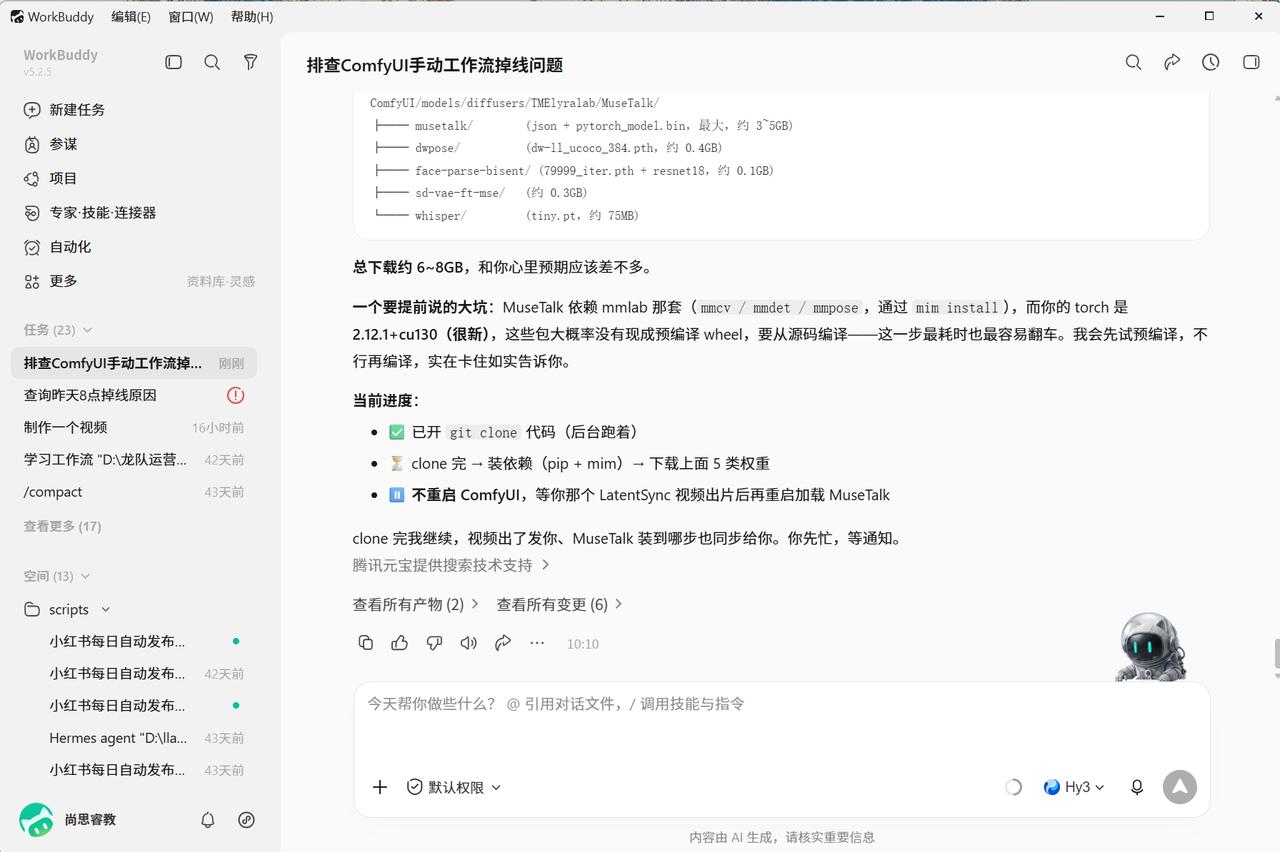Select task /compact
The image size is (1280, 852).
point(134,492)
